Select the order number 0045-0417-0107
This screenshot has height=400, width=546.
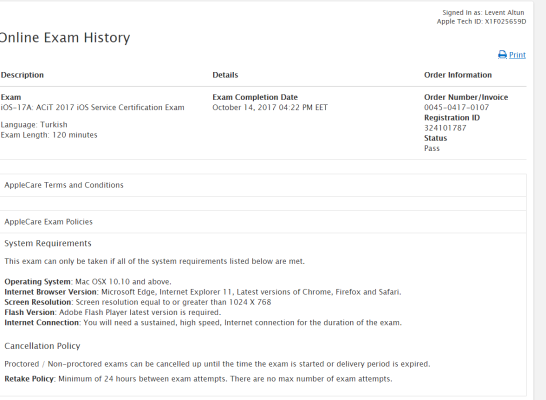pos(457,107)
